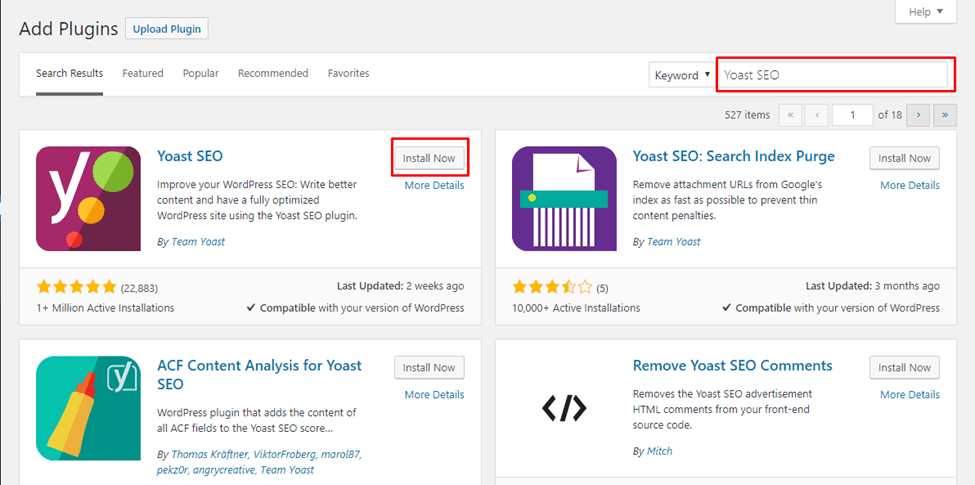Screen dimensions: 975x485
Task: Open More Details for Yoast SEO
Action: [x=434, y=185]
